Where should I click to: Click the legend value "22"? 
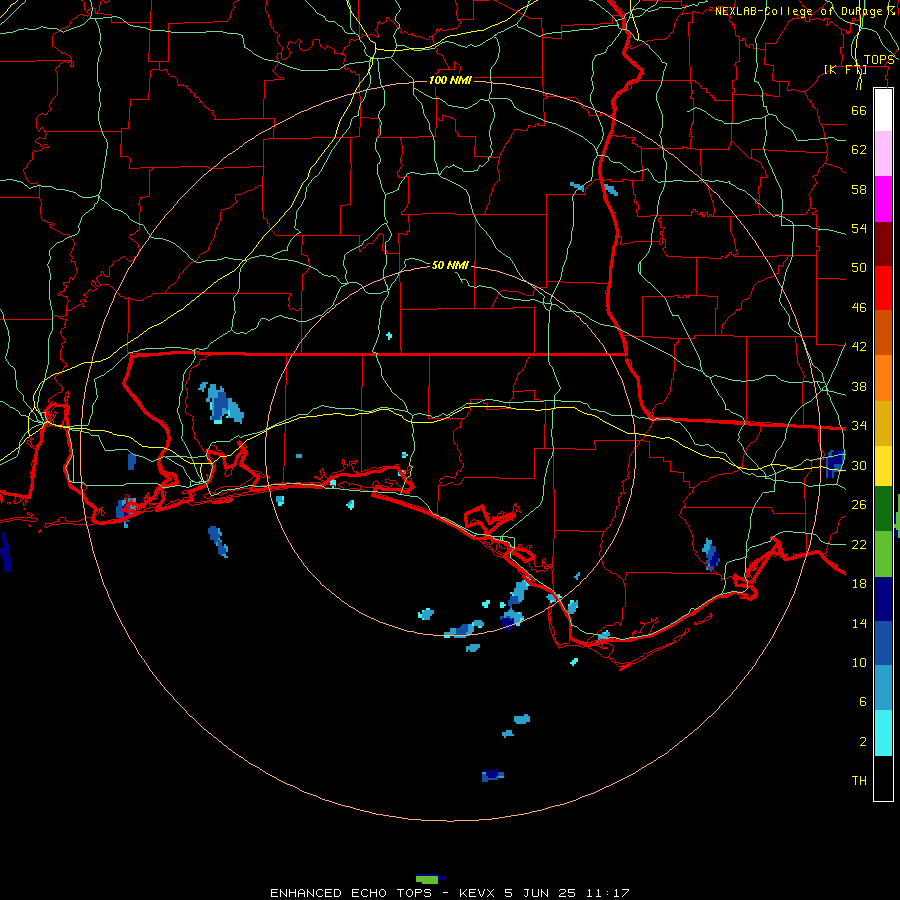859,544
